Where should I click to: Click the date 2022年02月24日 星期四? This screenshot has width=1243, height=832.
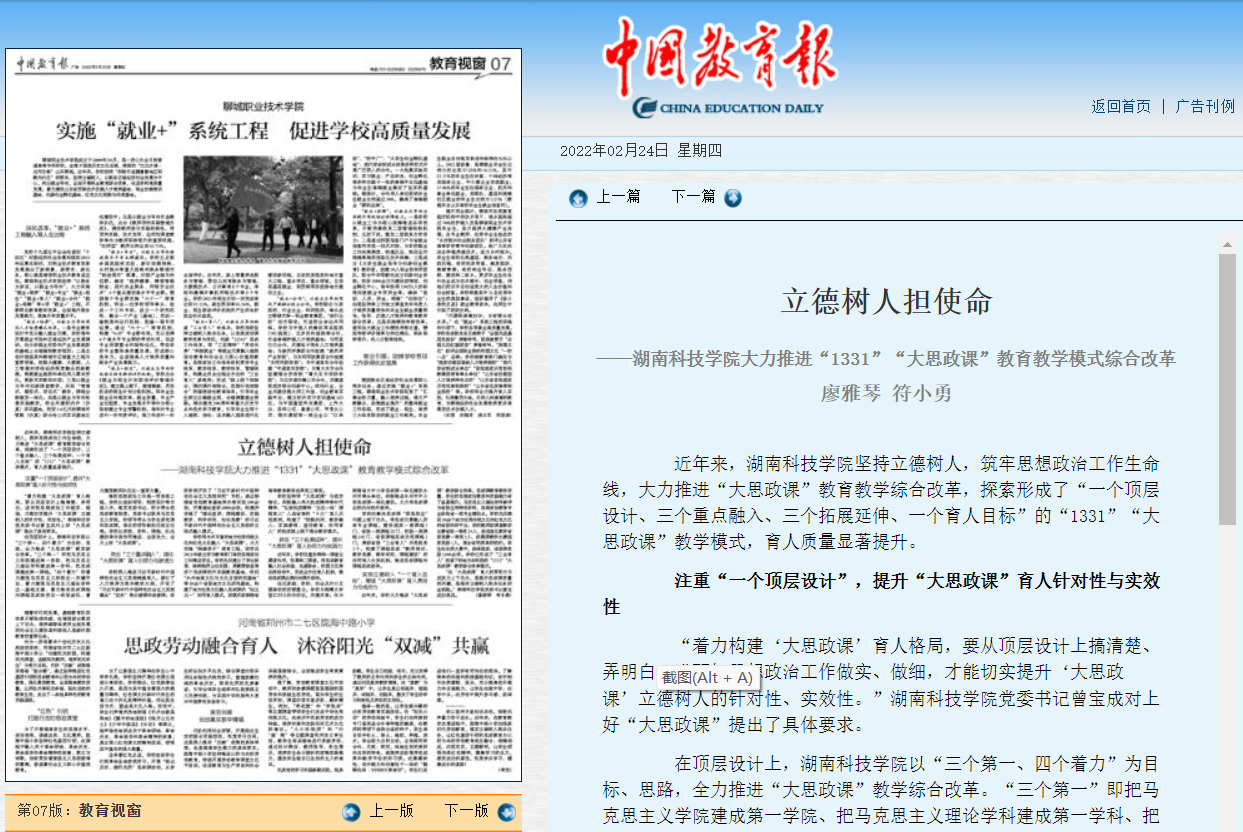(641, 151)
